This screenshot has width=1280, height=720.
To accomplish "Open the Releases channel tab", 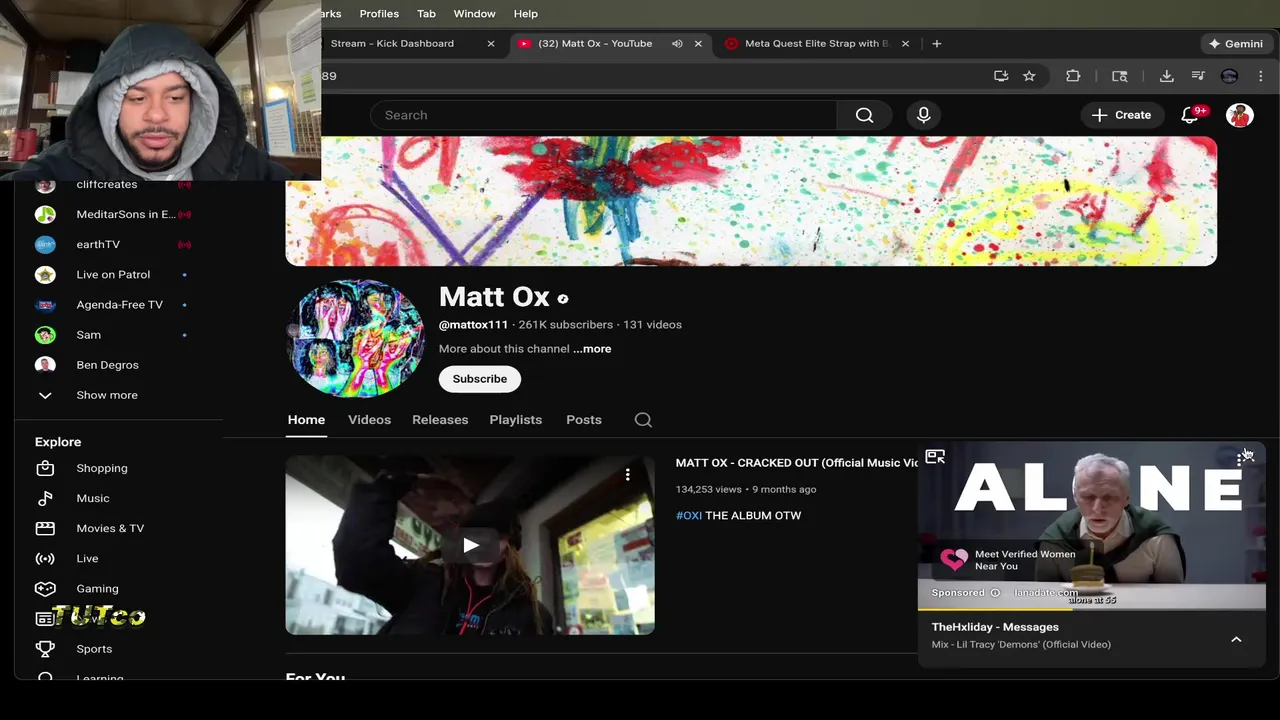I will pos(440,420).
